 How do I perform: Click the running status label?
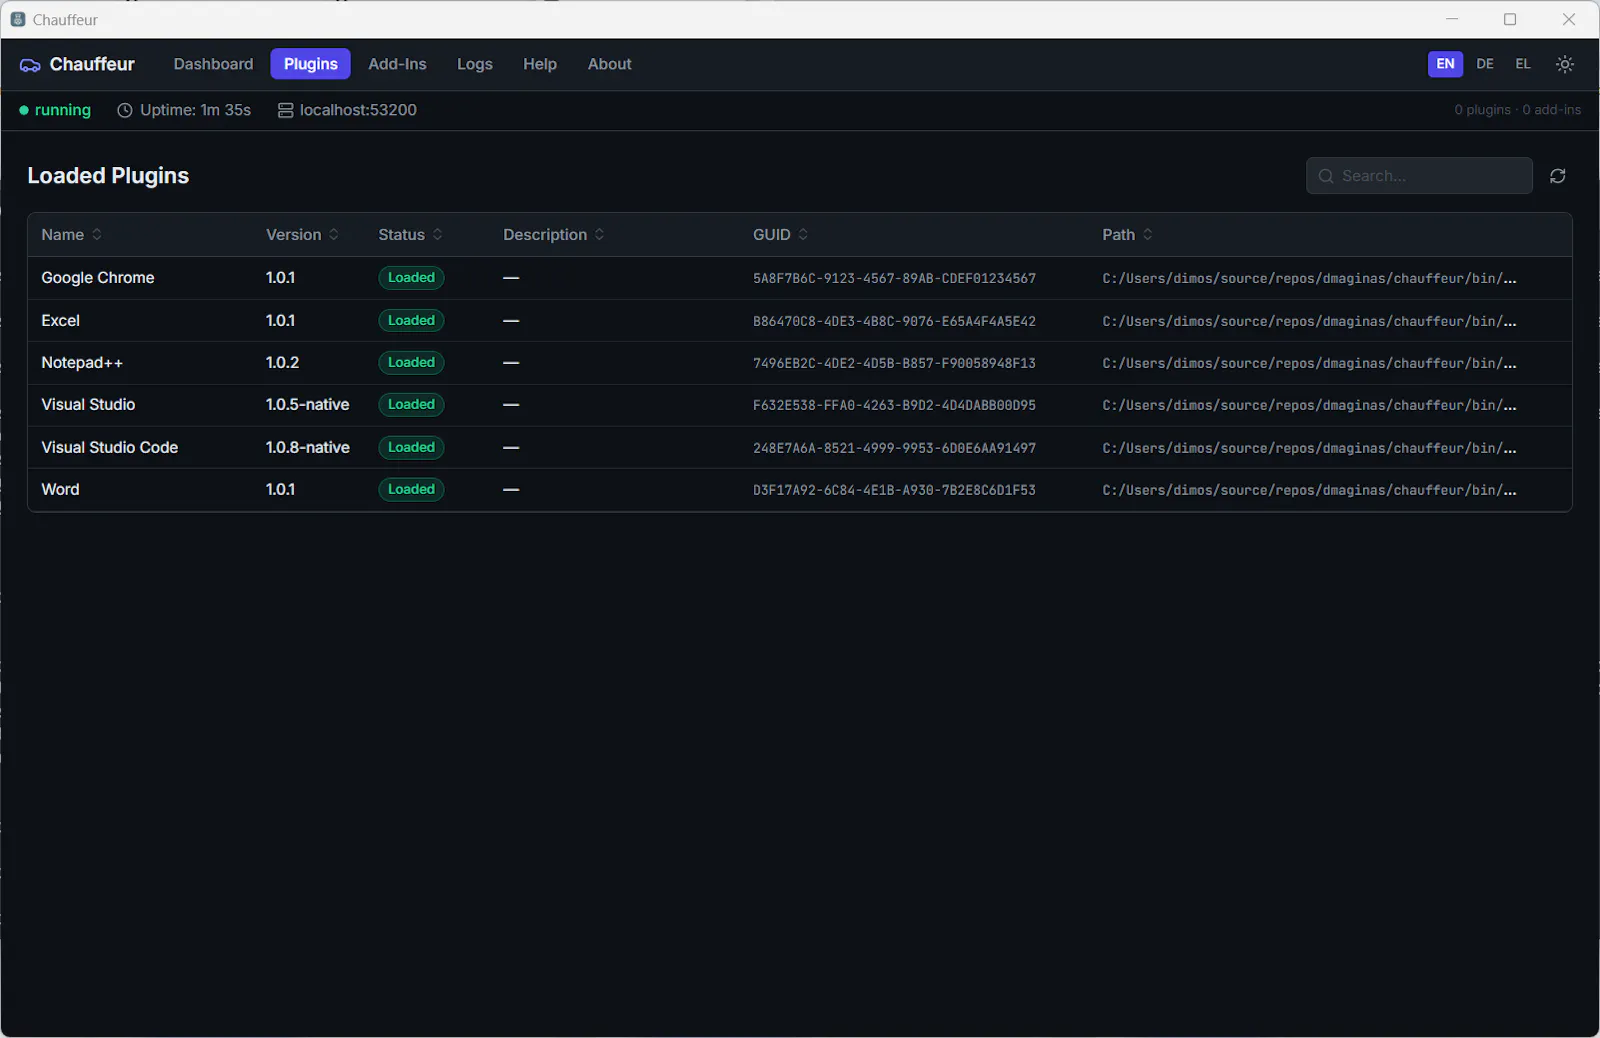point(62,111)
